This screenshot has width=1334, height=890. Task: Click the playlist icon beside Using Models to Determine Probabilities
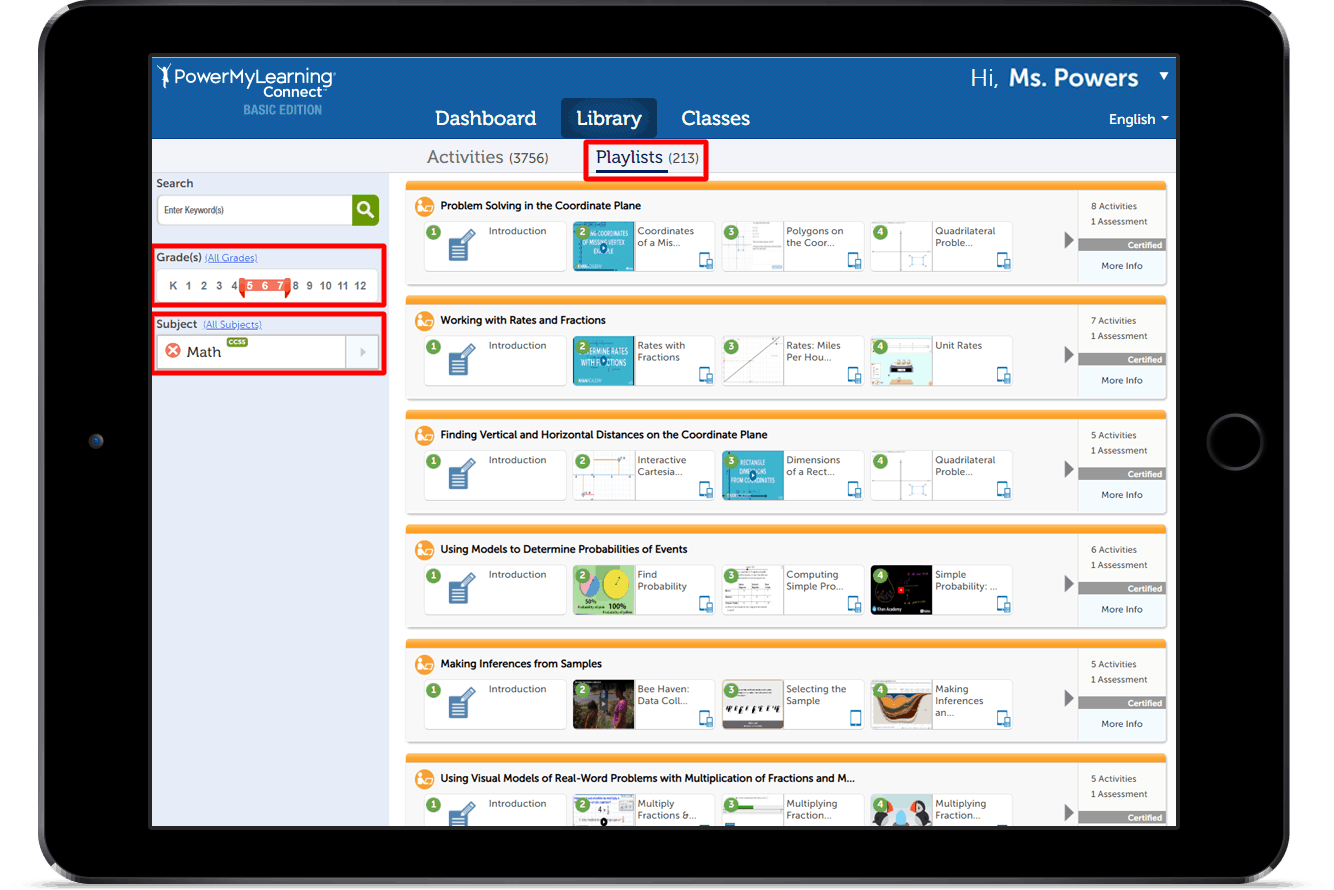coord(424,550)
